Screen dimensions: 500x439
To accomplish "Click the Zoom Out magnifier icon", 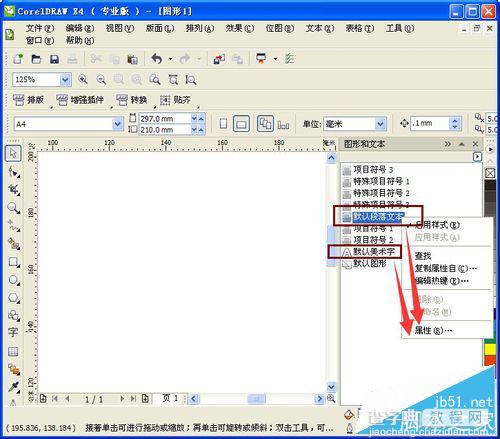I will pos(101,79).
